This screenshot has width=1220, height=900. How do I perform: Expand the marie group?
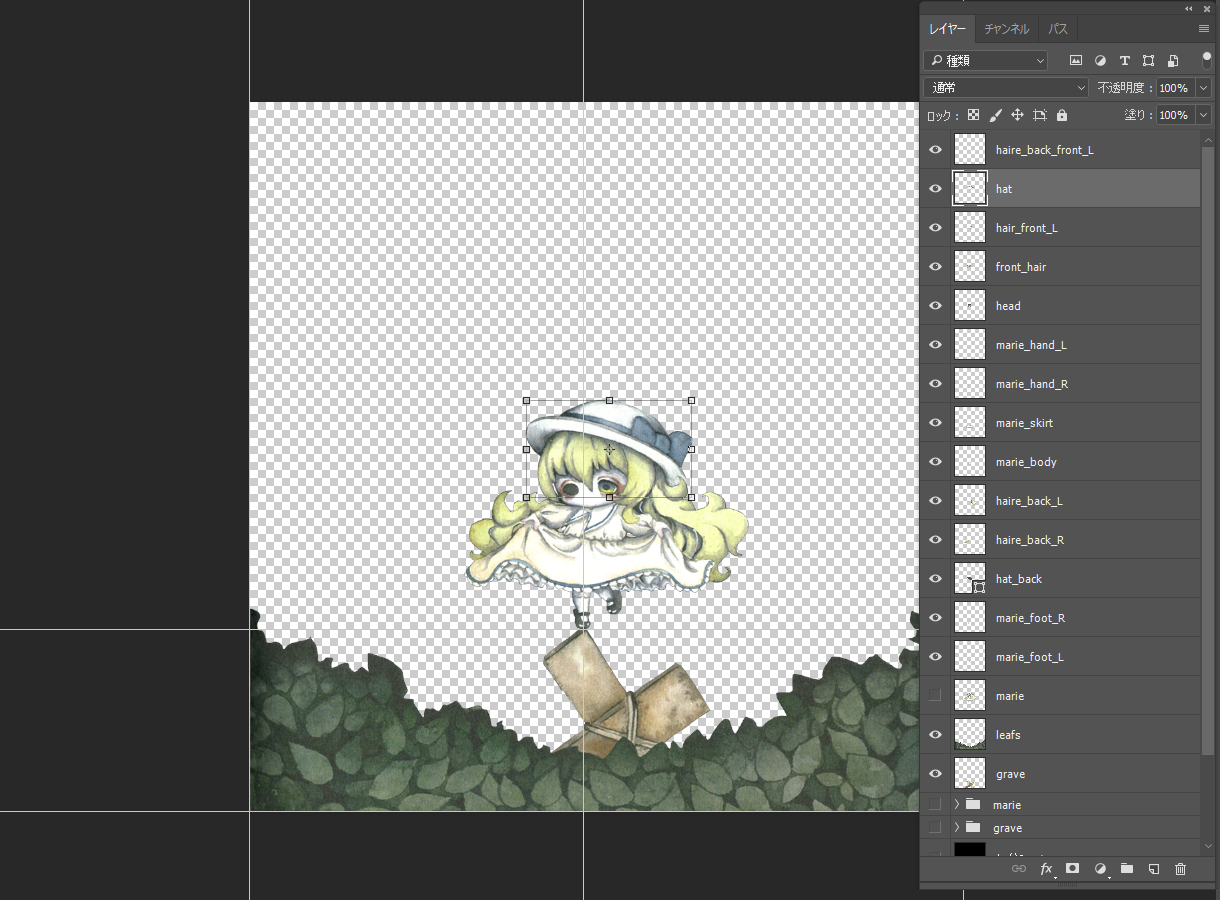point(956,804)
